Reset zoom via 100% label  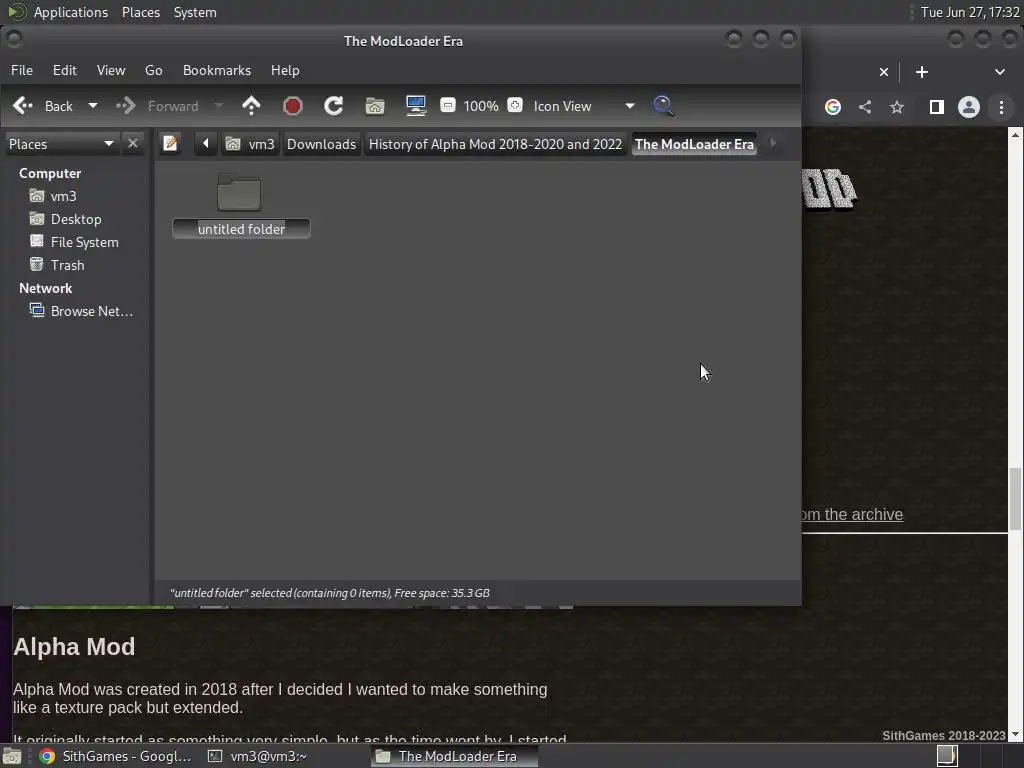tap(481, 106)
